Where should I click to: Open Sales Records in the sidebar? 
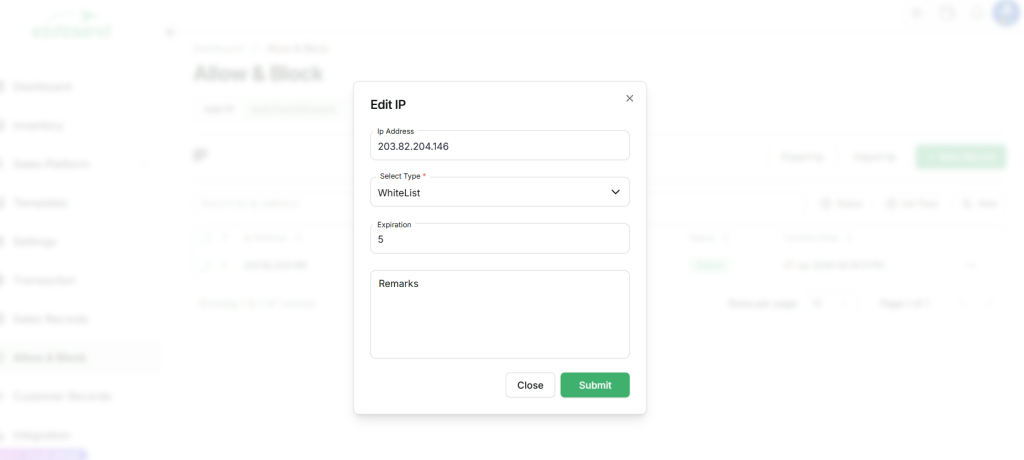click(x=50, y=319)
